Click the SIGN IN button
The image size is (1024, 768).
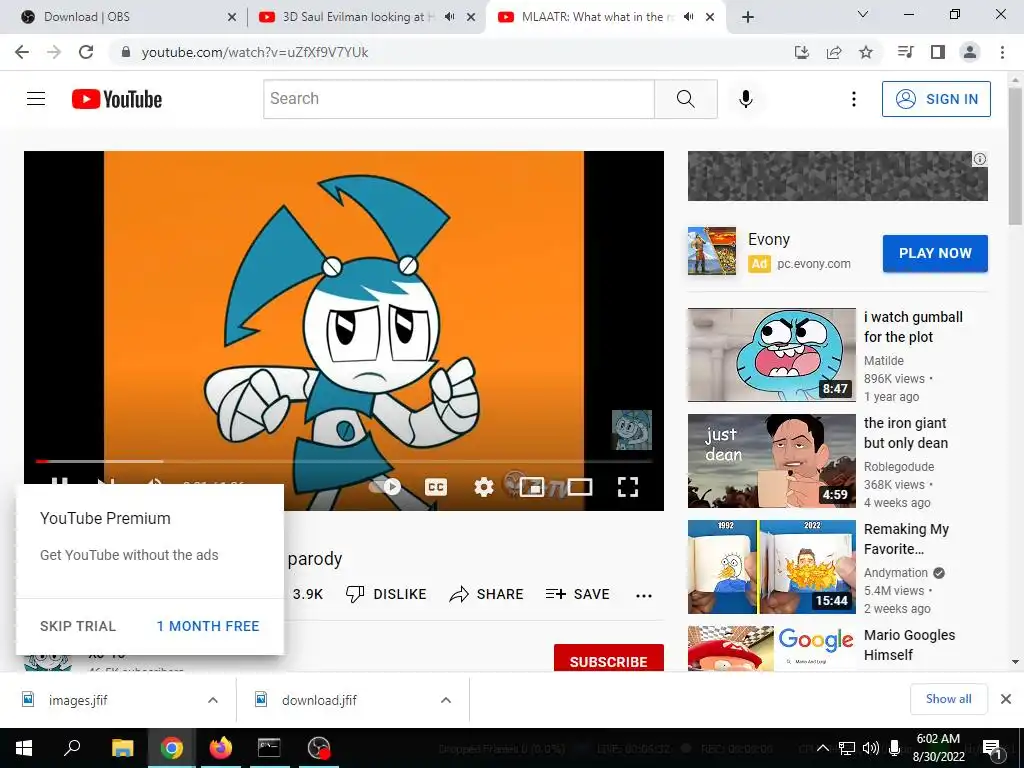tap(936, 99)
